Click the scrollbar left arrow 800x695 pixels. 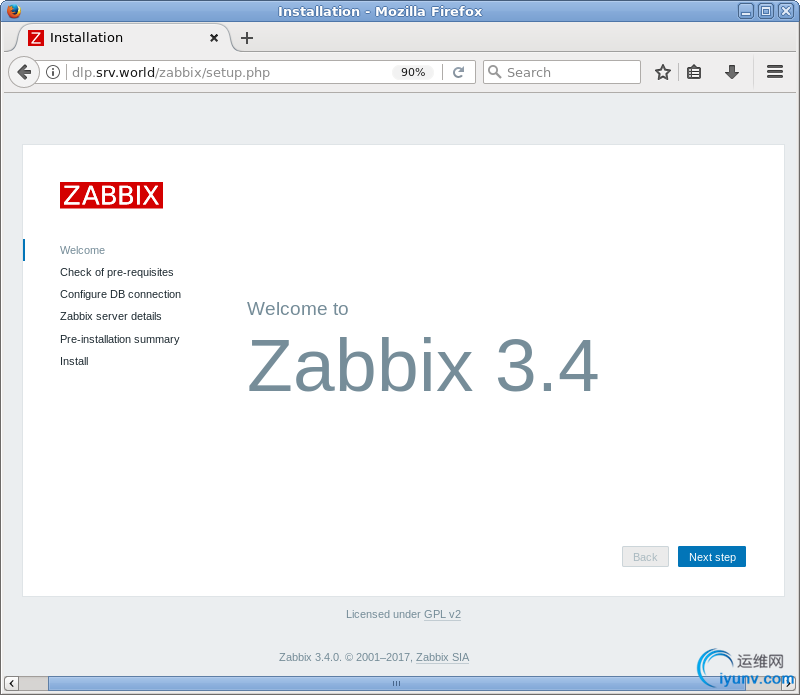pos(11,683)
